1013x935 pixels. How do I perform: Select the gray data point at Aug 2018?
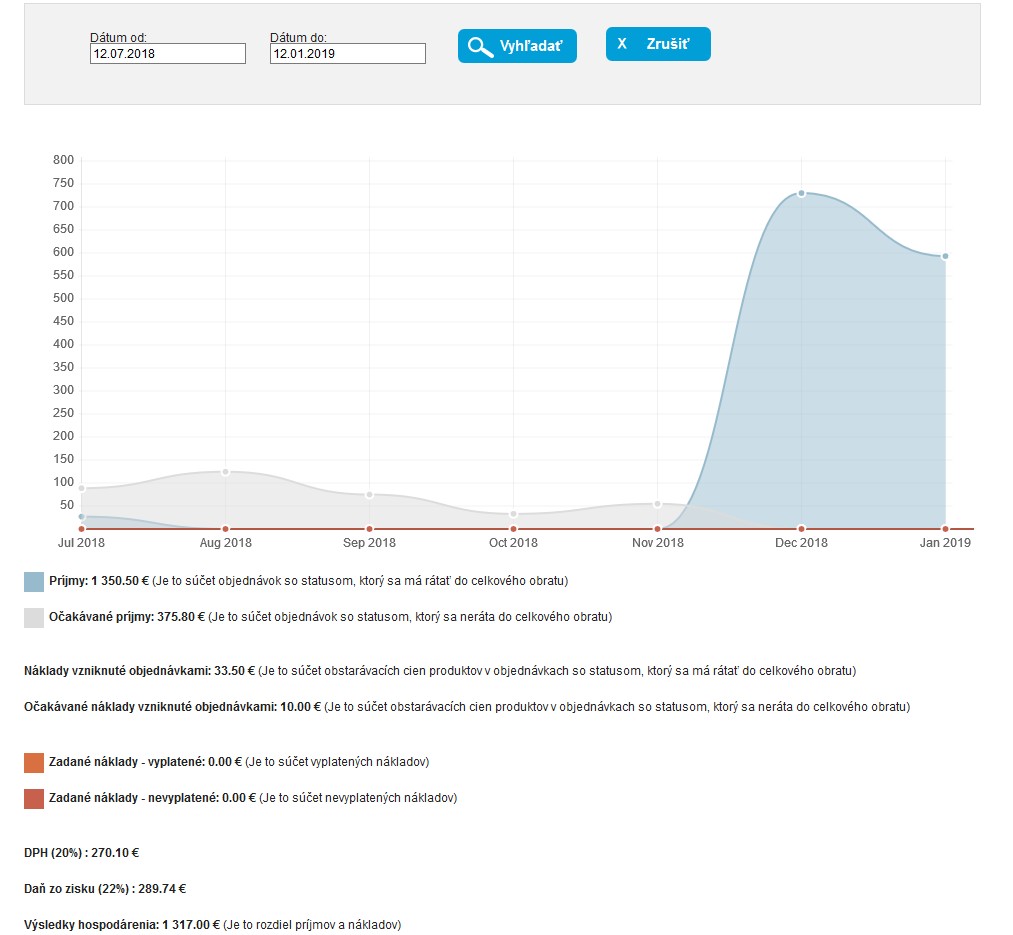point(225,471)
